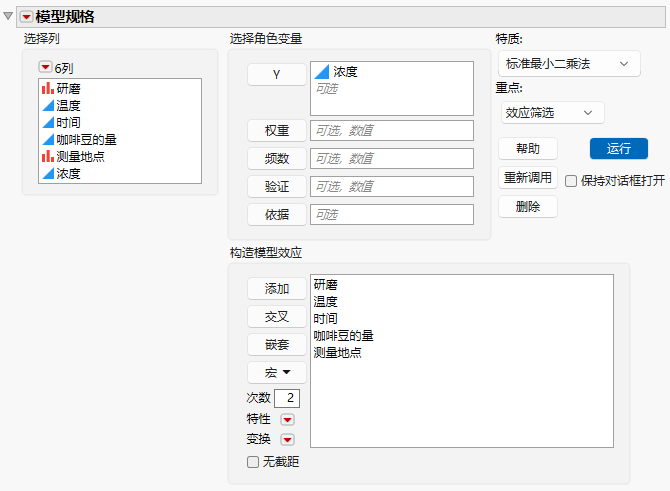This screenshot has height=491, width=670.
Task: Enable 保持对话框打开 checkbox
Action: coord(571,181)
